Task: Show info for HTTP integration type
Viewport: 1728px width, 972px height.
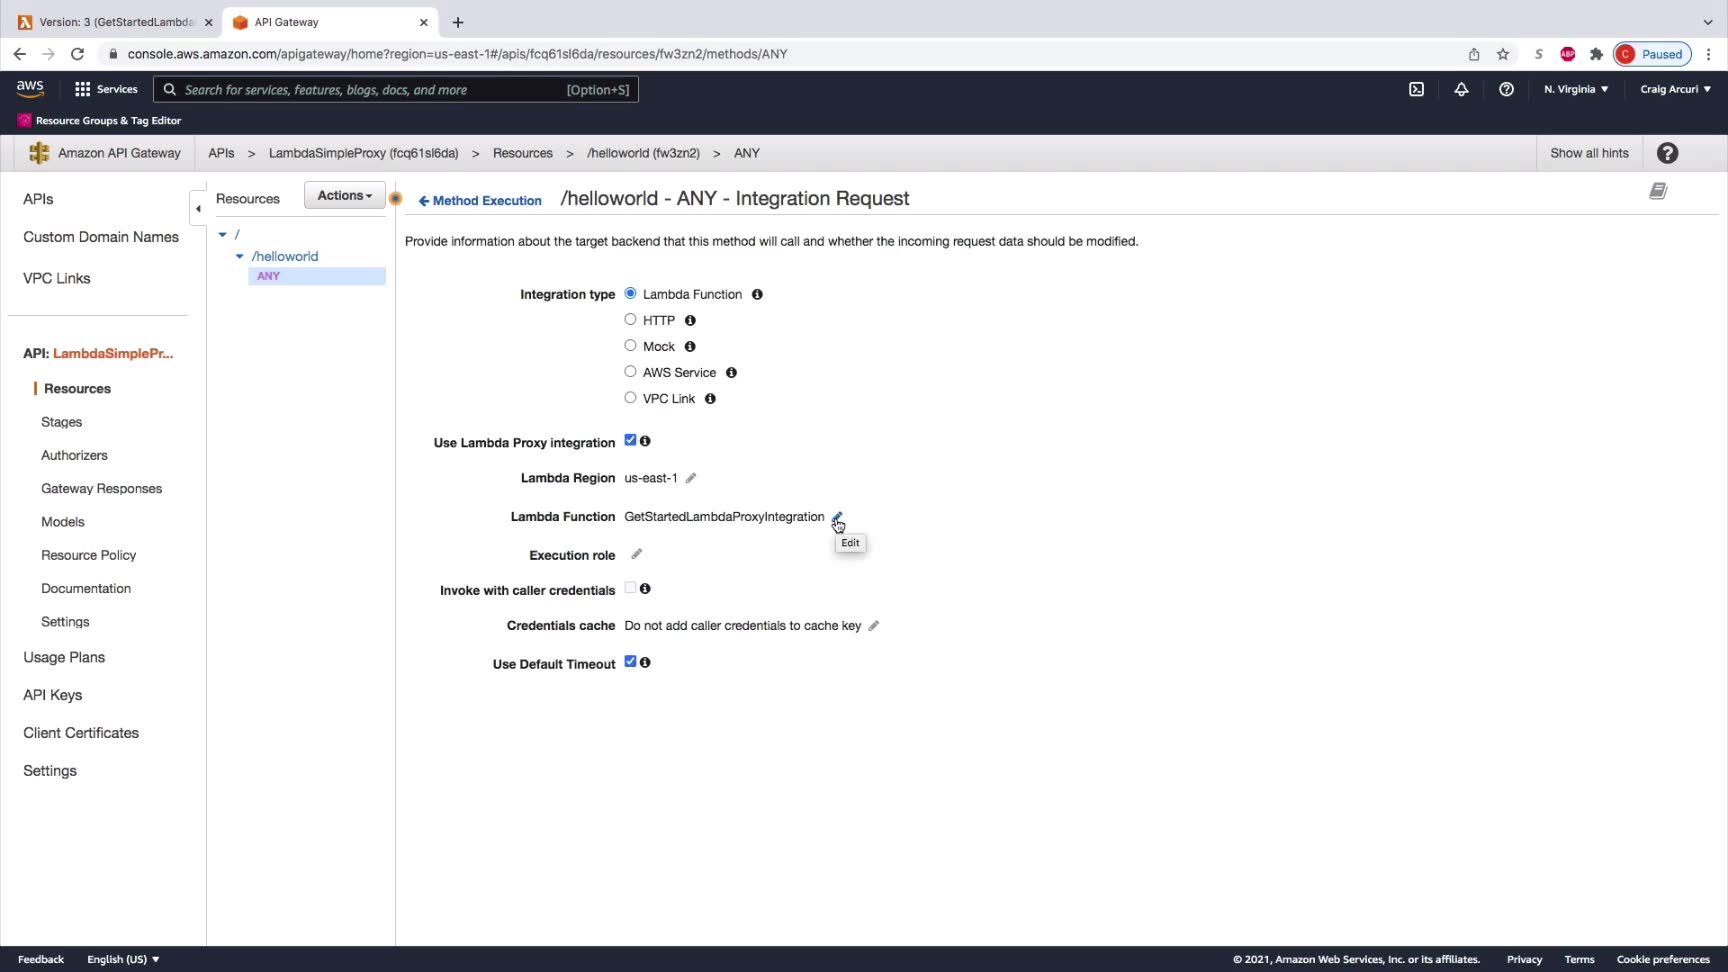Action: [690, 320]
